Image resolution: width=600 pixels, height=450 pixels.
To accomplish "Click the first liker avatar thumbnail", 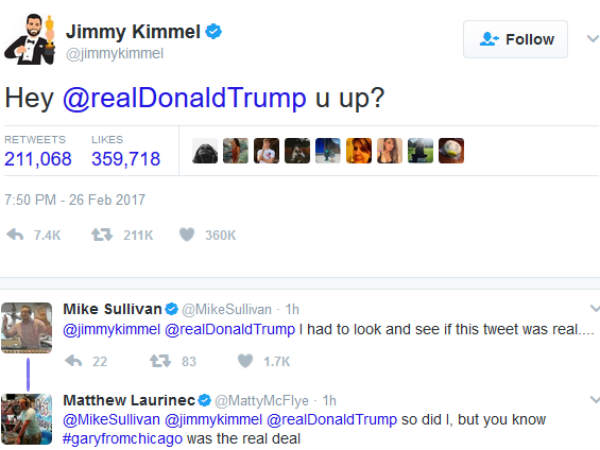I will point(207,150).
